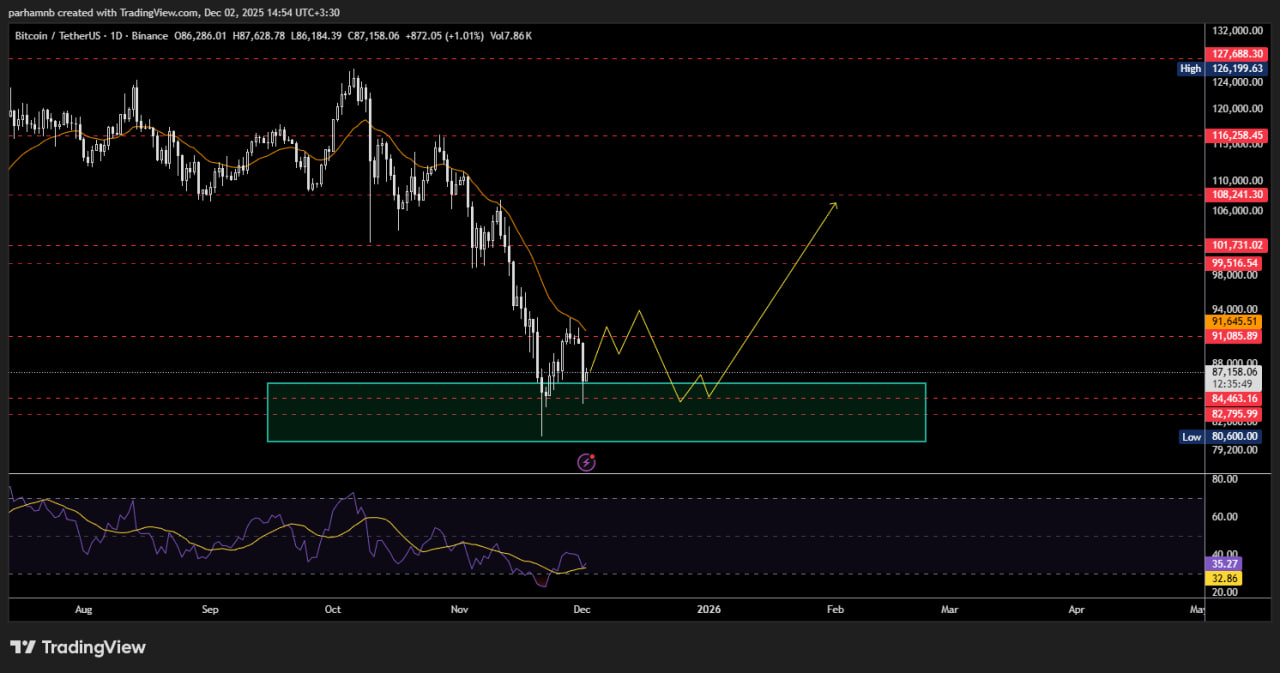Select the red 116,258.45 level label
This screenshot has width=1280, height=673.
[1238, 135]
